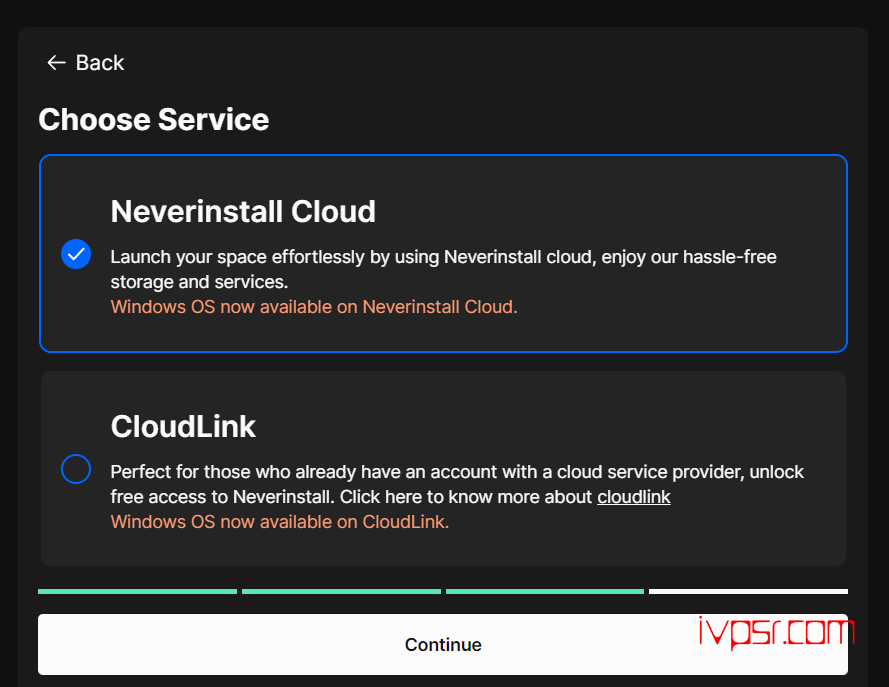Click the first green progress step bar
The height and width of the screenshot is (687, 889).
(x=137, y=591)
